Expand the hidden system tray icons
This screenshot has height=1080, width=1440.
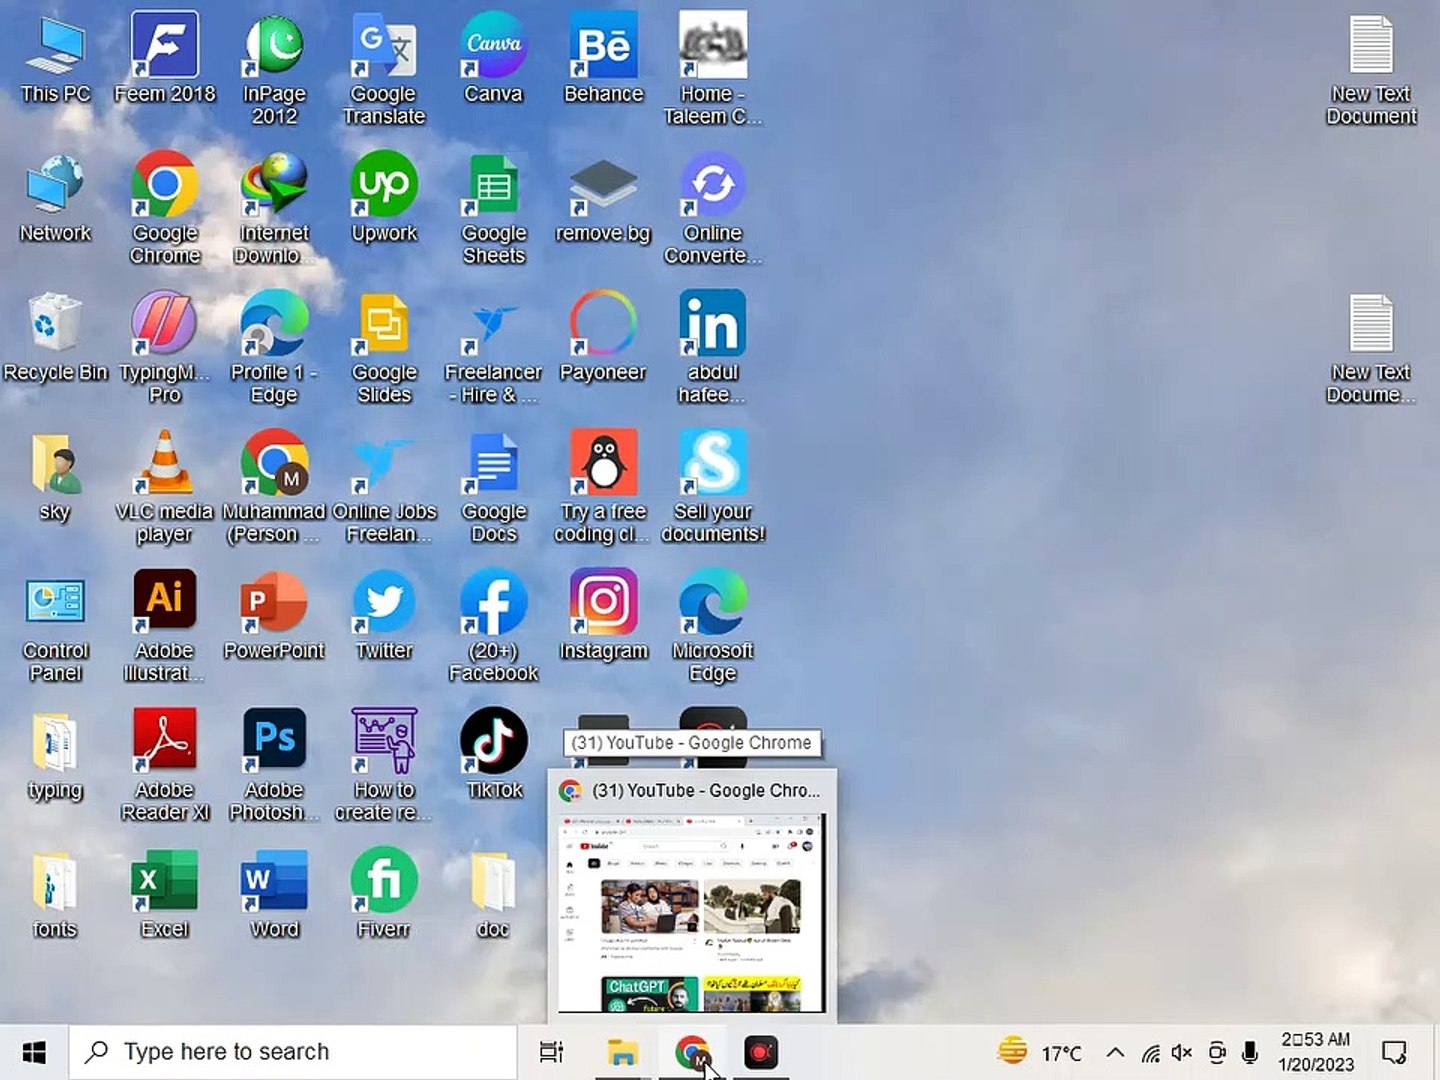(1115, 1052)
